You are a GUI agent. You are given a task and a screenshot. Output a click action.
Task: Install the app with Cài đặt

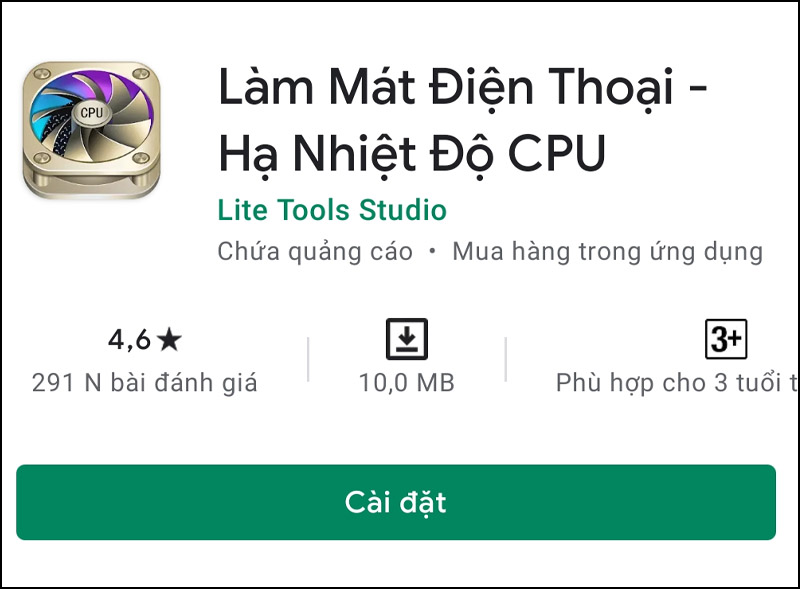pyautogui.click(x=396, y=502)
